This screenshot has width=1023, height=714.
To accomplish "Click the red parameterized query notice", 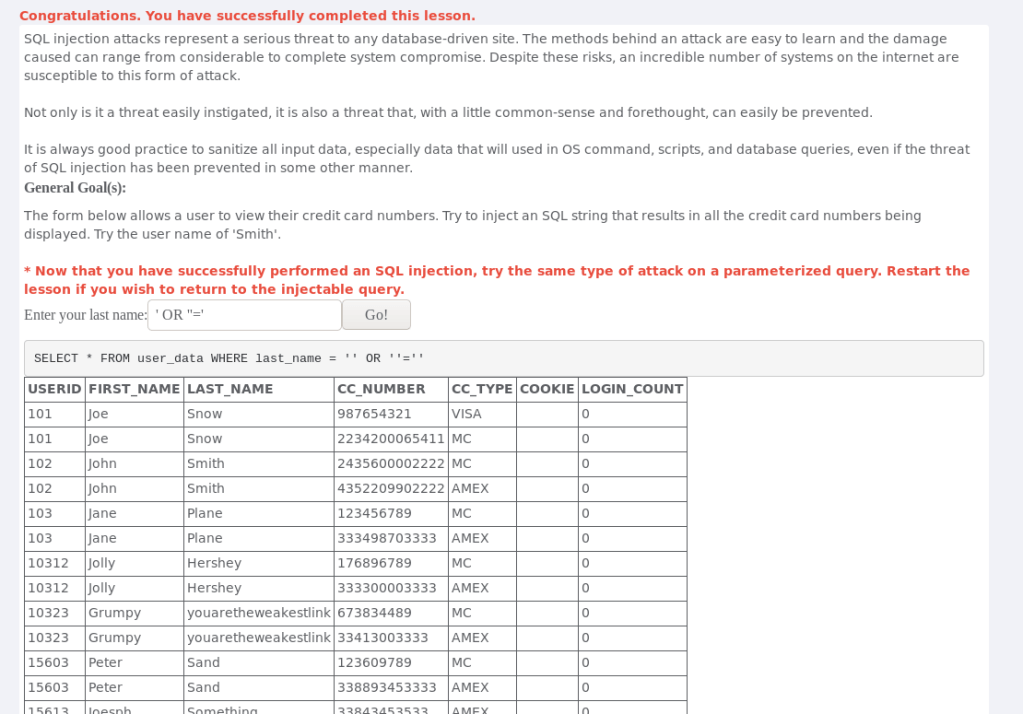I will click(496, 280).
